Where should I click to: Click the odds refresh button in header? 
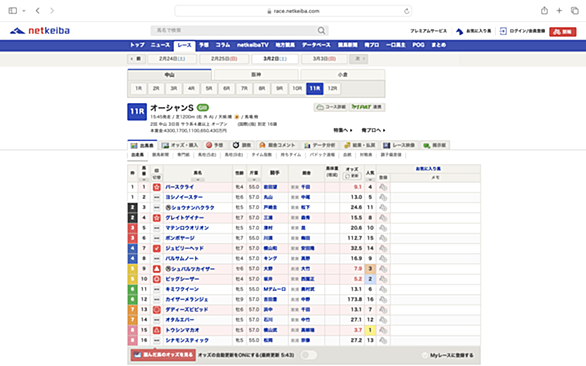[352, 176]
